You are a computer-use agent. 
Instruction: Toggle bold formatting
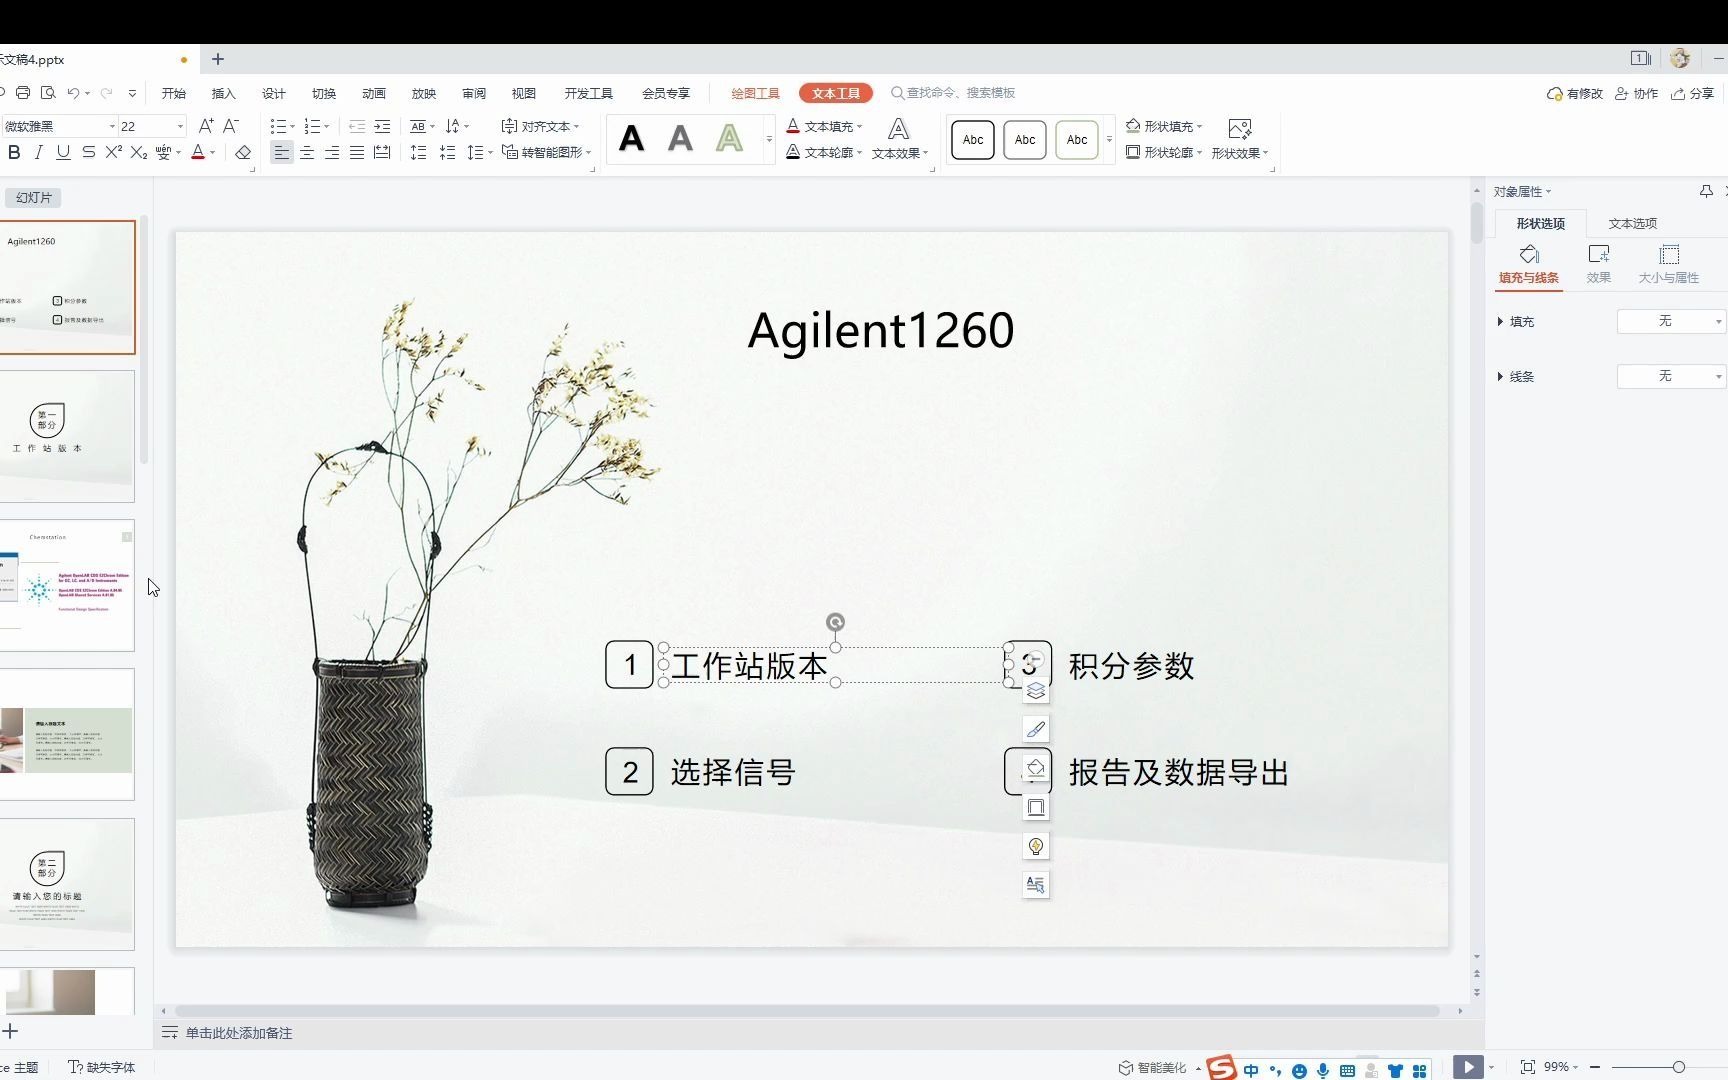14,152
